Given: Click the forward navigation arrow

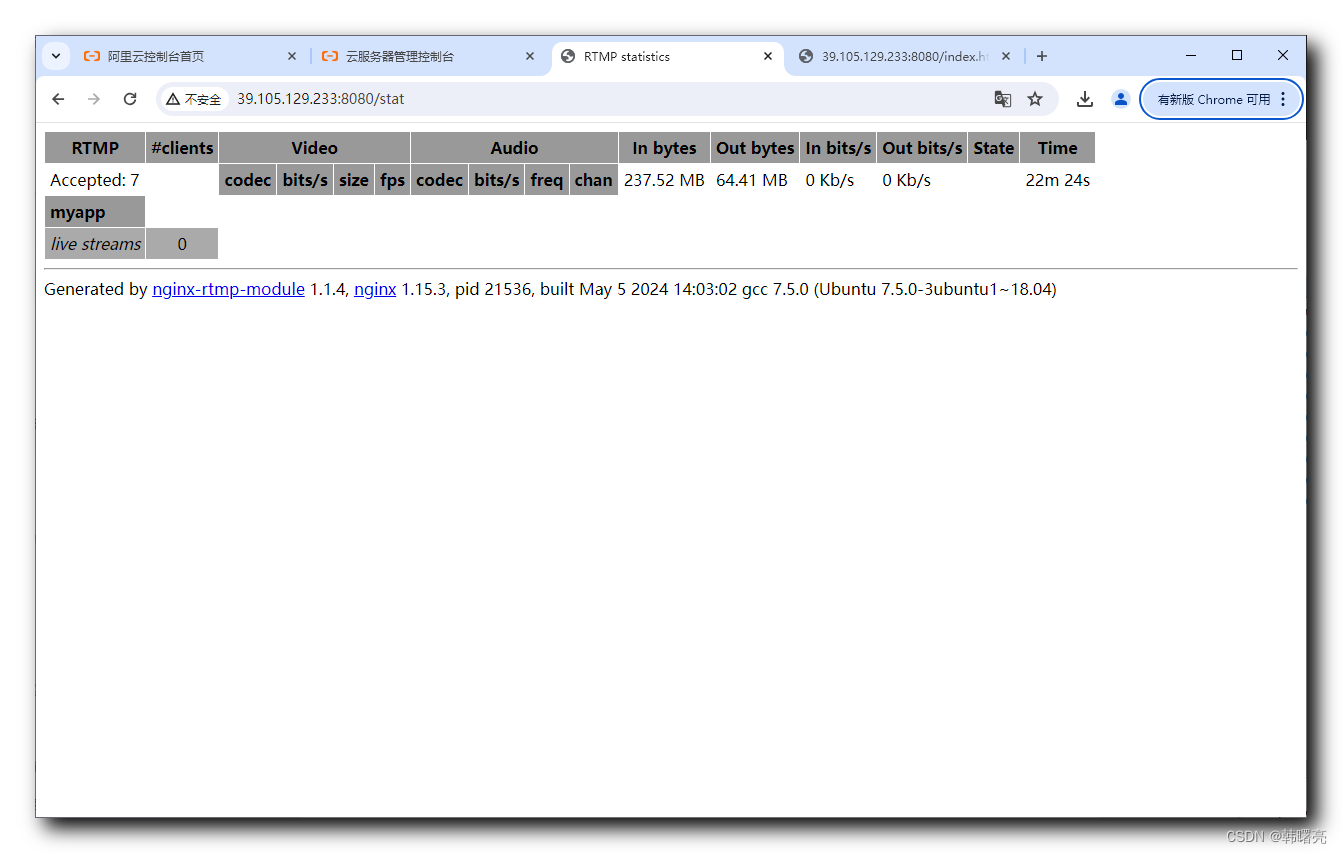Looking at the screenshot, I should [x=94, y=99].
